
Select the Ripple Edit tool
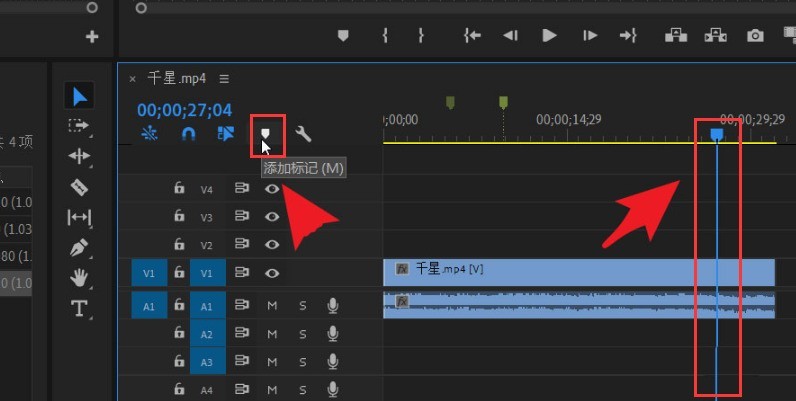click(x=79, y=156)
